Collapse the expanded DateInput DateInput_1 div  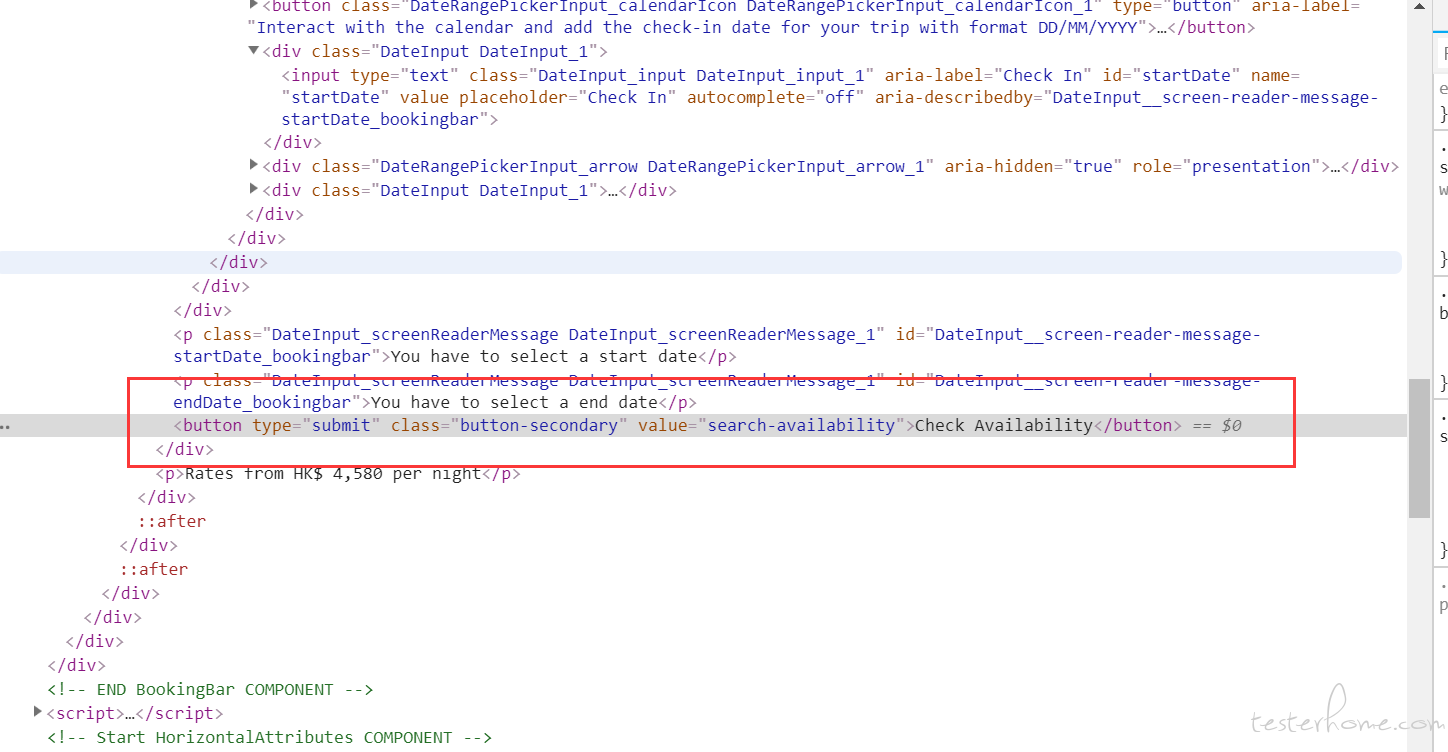(254, 51)
